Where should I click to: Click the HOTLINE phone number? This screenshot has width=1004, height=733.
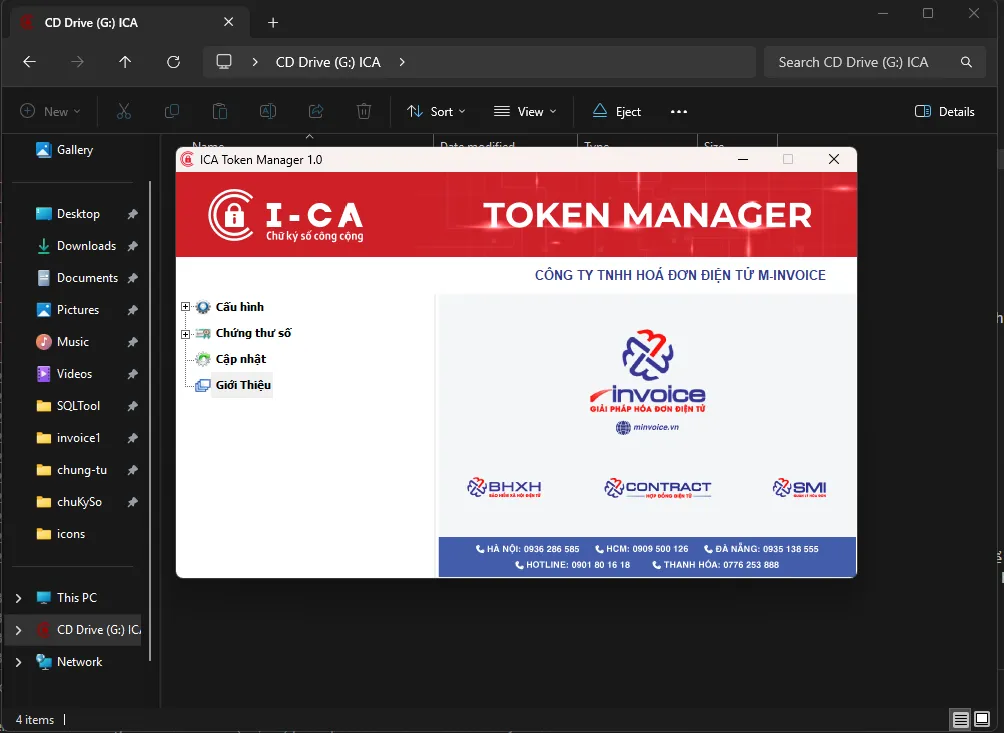tap(572, 565)
